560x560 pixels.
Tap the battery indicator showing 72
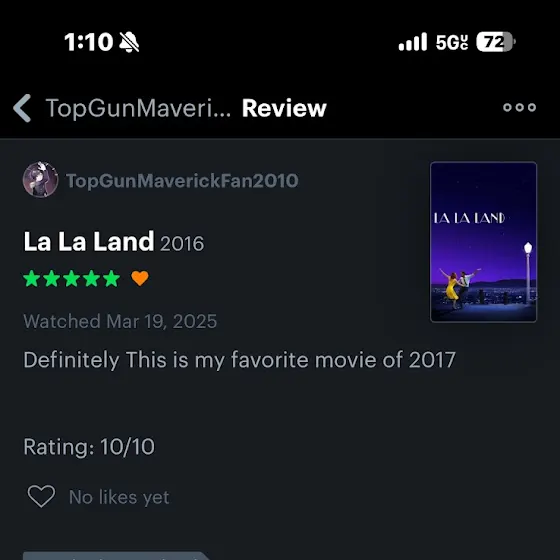tap(496, 42)
